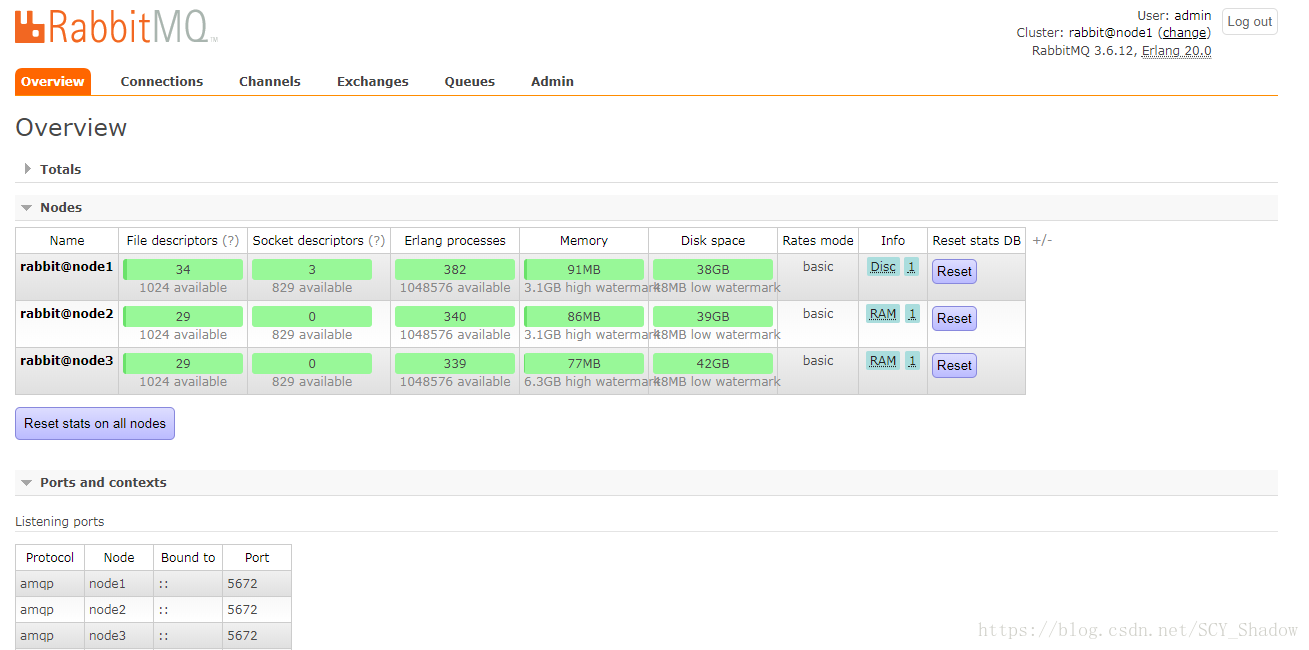Open the Exchanges tab

coord(373,82)
